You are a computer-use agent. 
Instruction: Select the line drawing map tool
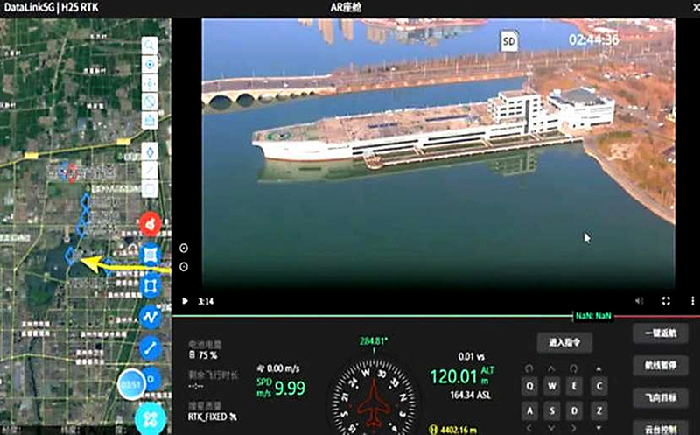click(150, 170)
